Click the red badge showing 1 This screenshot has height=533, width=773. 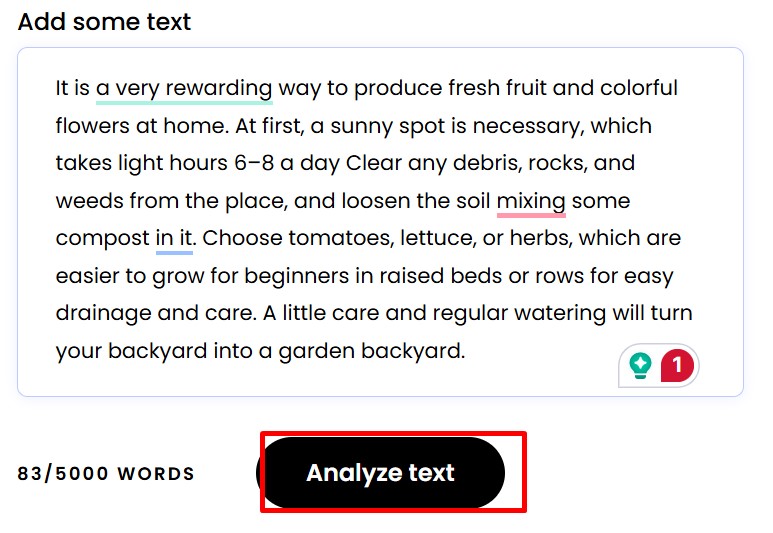(677, 366)
